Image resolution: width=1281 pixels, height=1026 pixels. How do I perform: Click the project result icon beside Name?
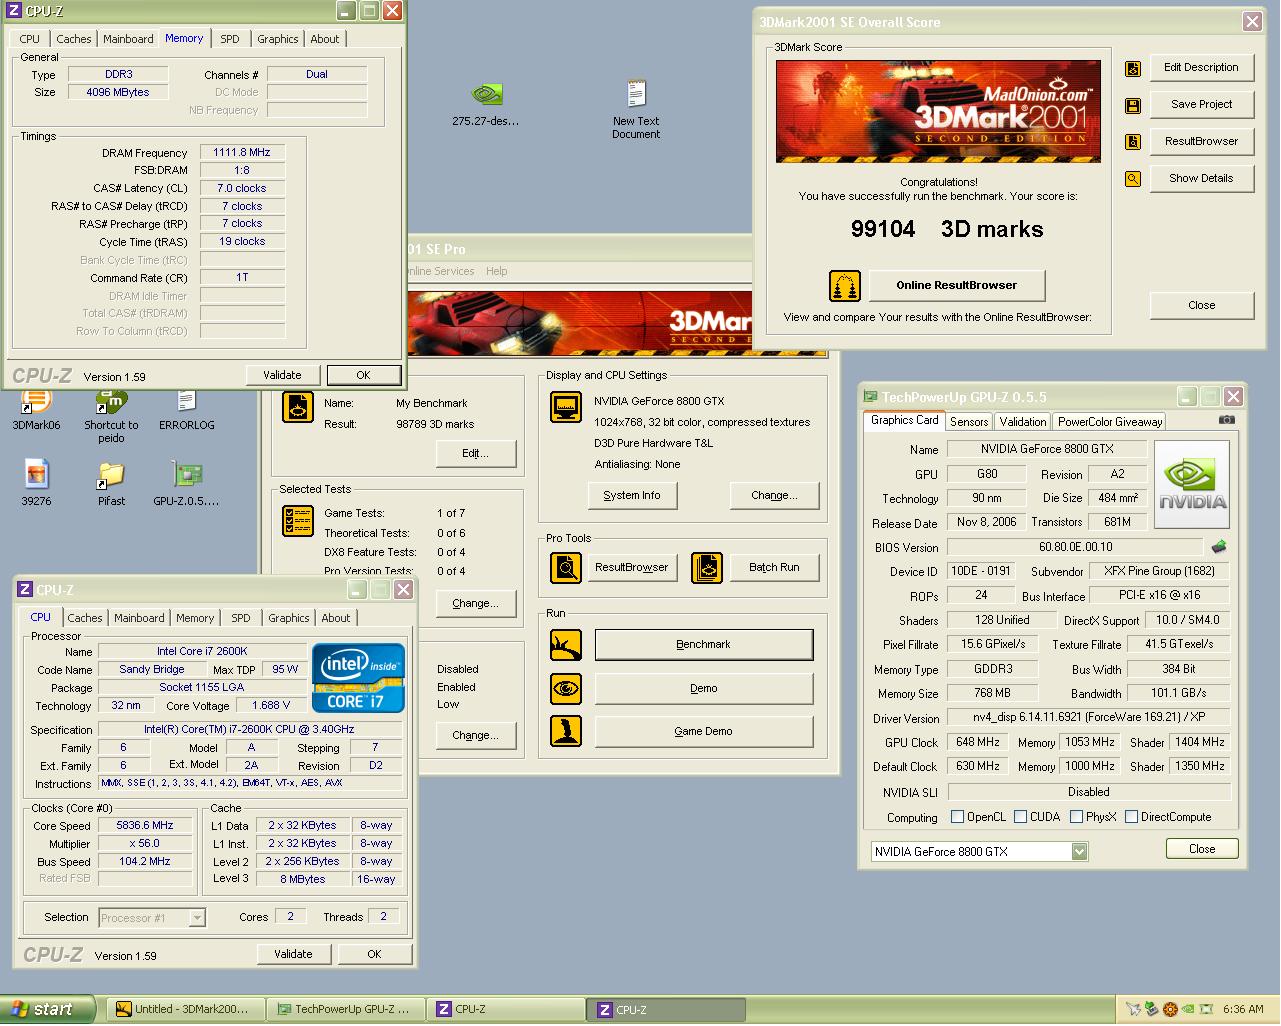point(298,408)
